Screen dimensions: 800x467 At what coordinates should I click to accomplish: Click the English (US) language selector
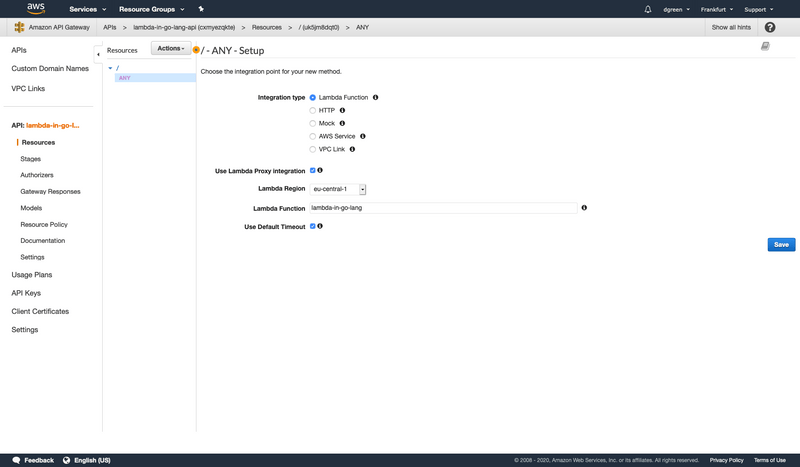point(92,460)
